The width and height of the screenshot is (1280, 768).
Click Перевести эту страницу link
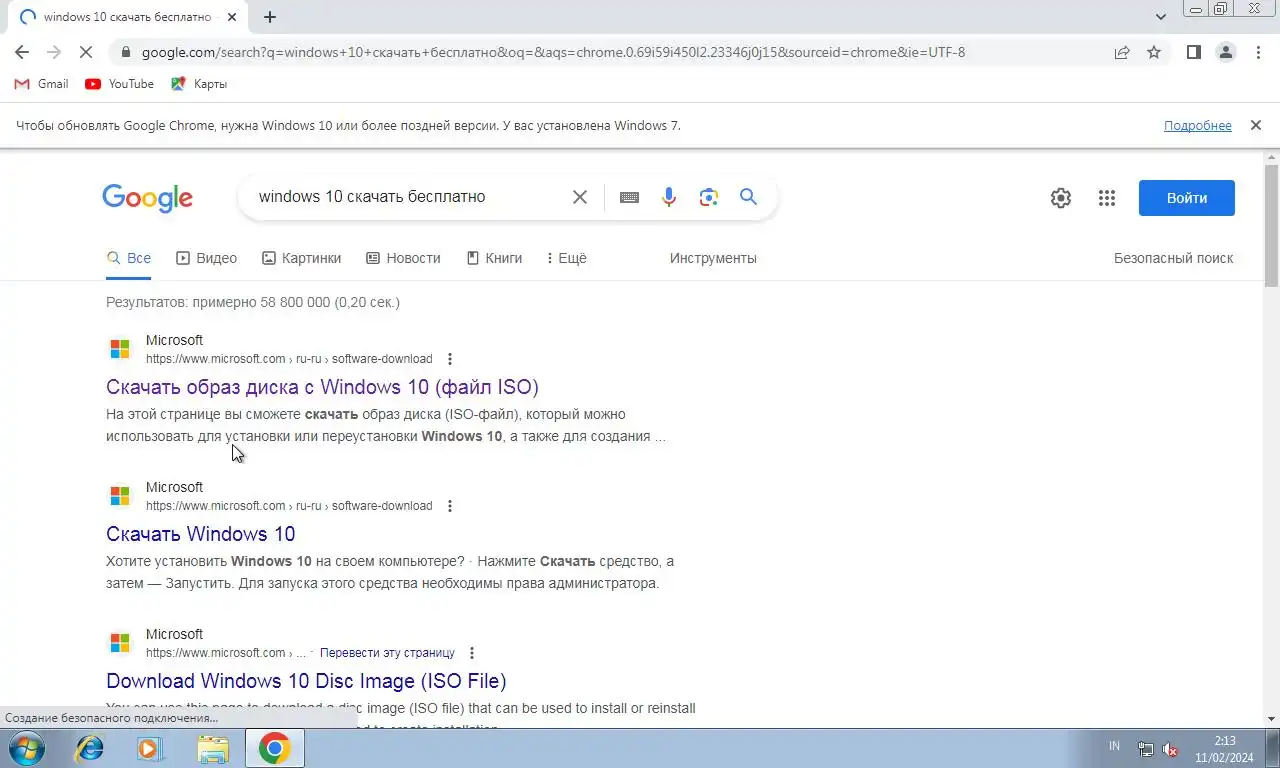[x=387, y=653]
